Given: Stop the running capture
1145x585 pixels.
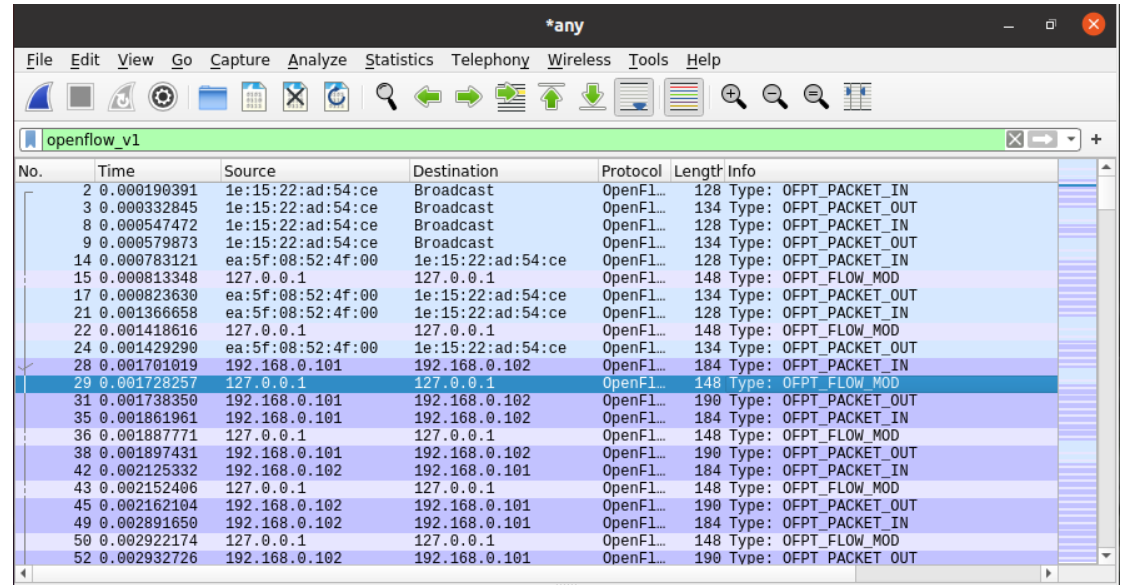Looking at the screenshot, I should coord(80,96).
